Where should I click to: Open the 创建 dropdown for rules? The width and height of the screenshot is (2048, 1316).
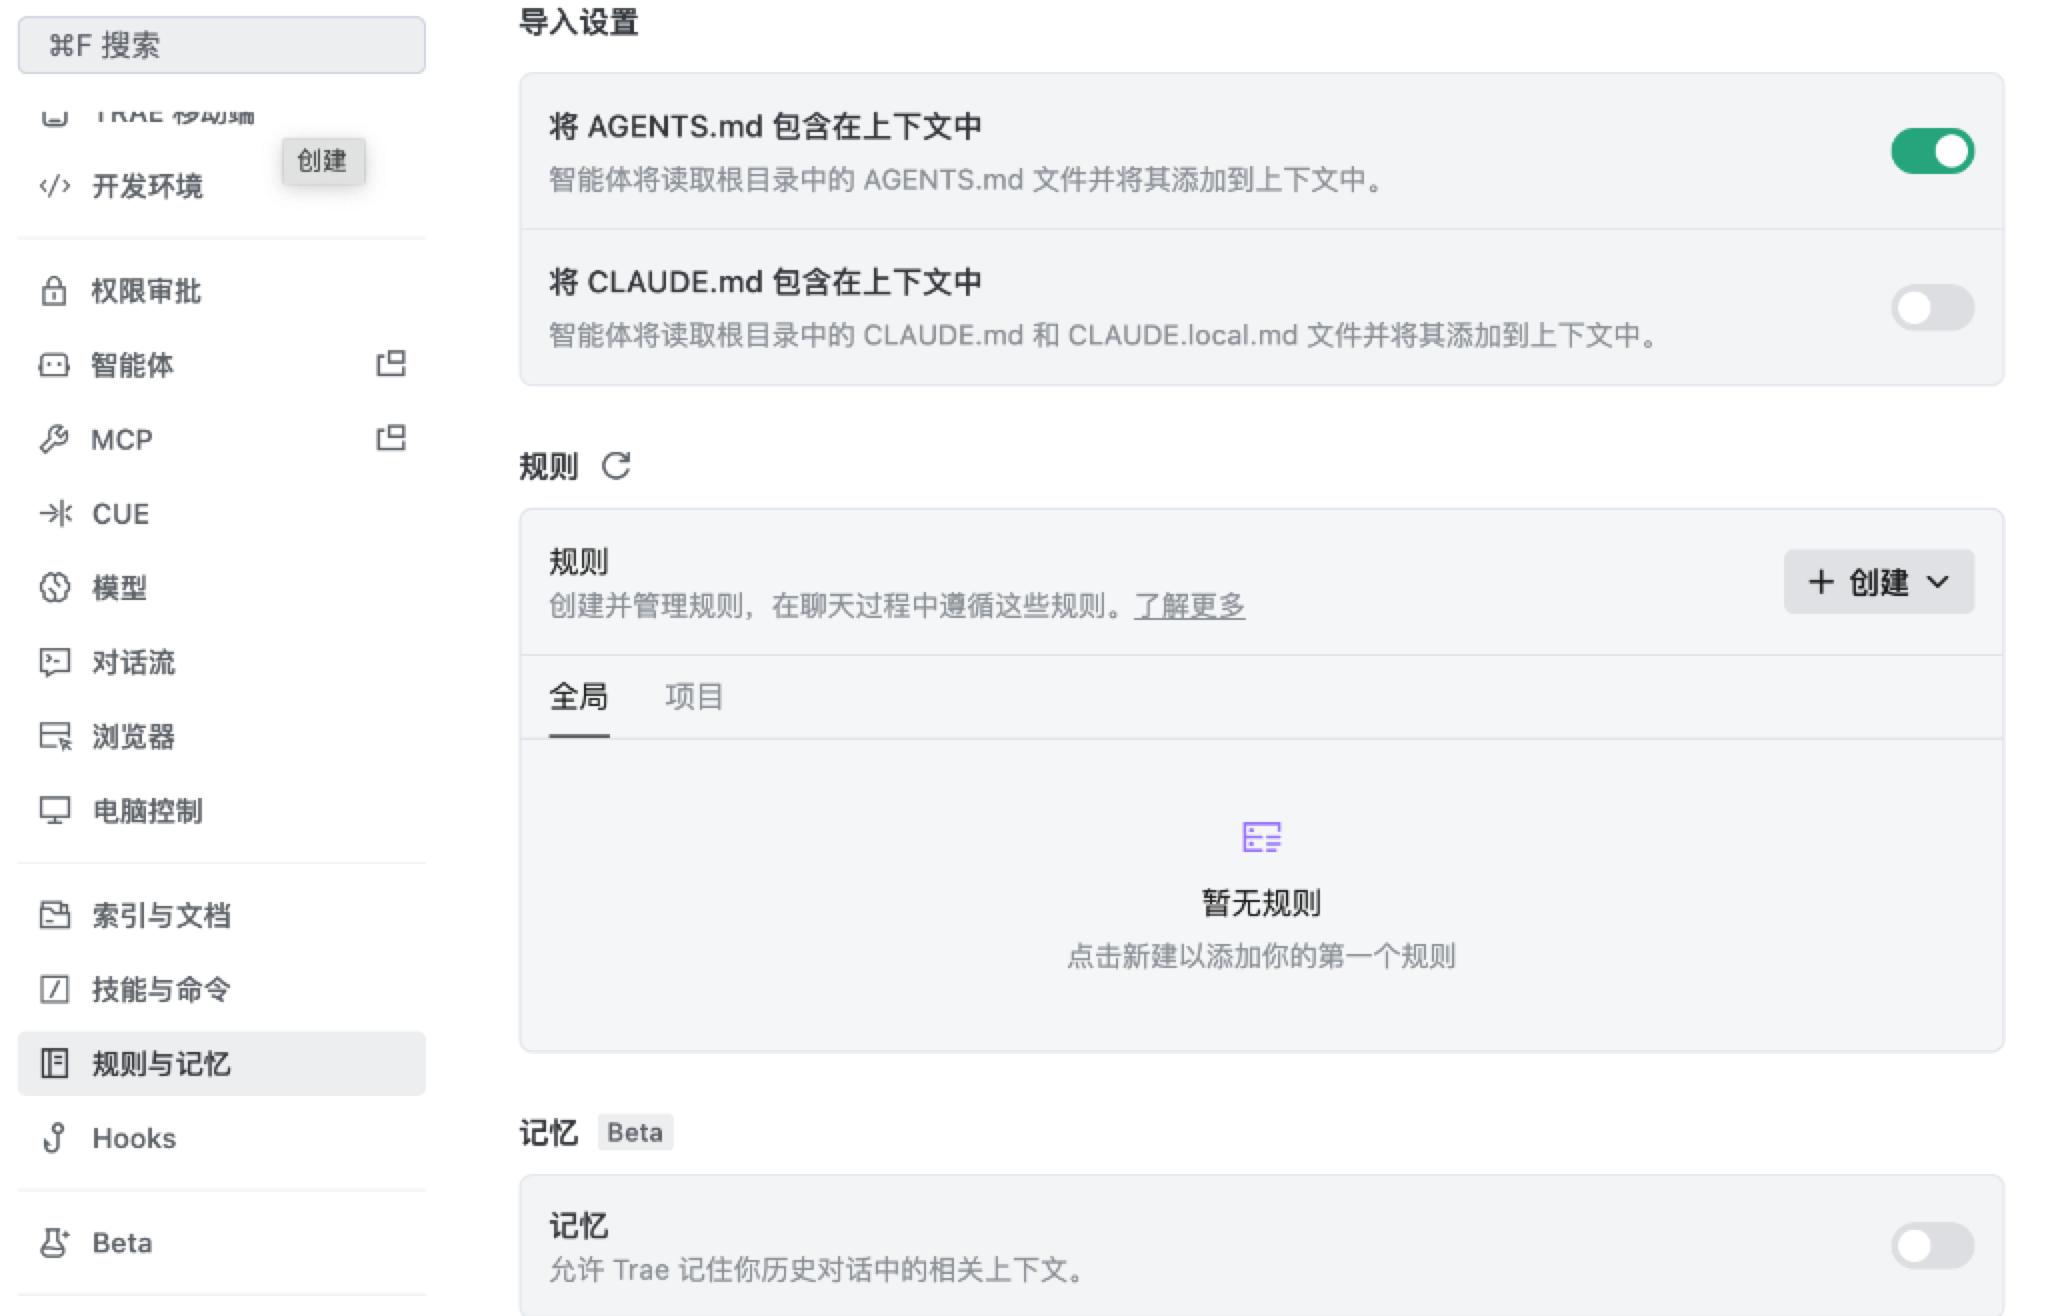[x=1879, y=581]
